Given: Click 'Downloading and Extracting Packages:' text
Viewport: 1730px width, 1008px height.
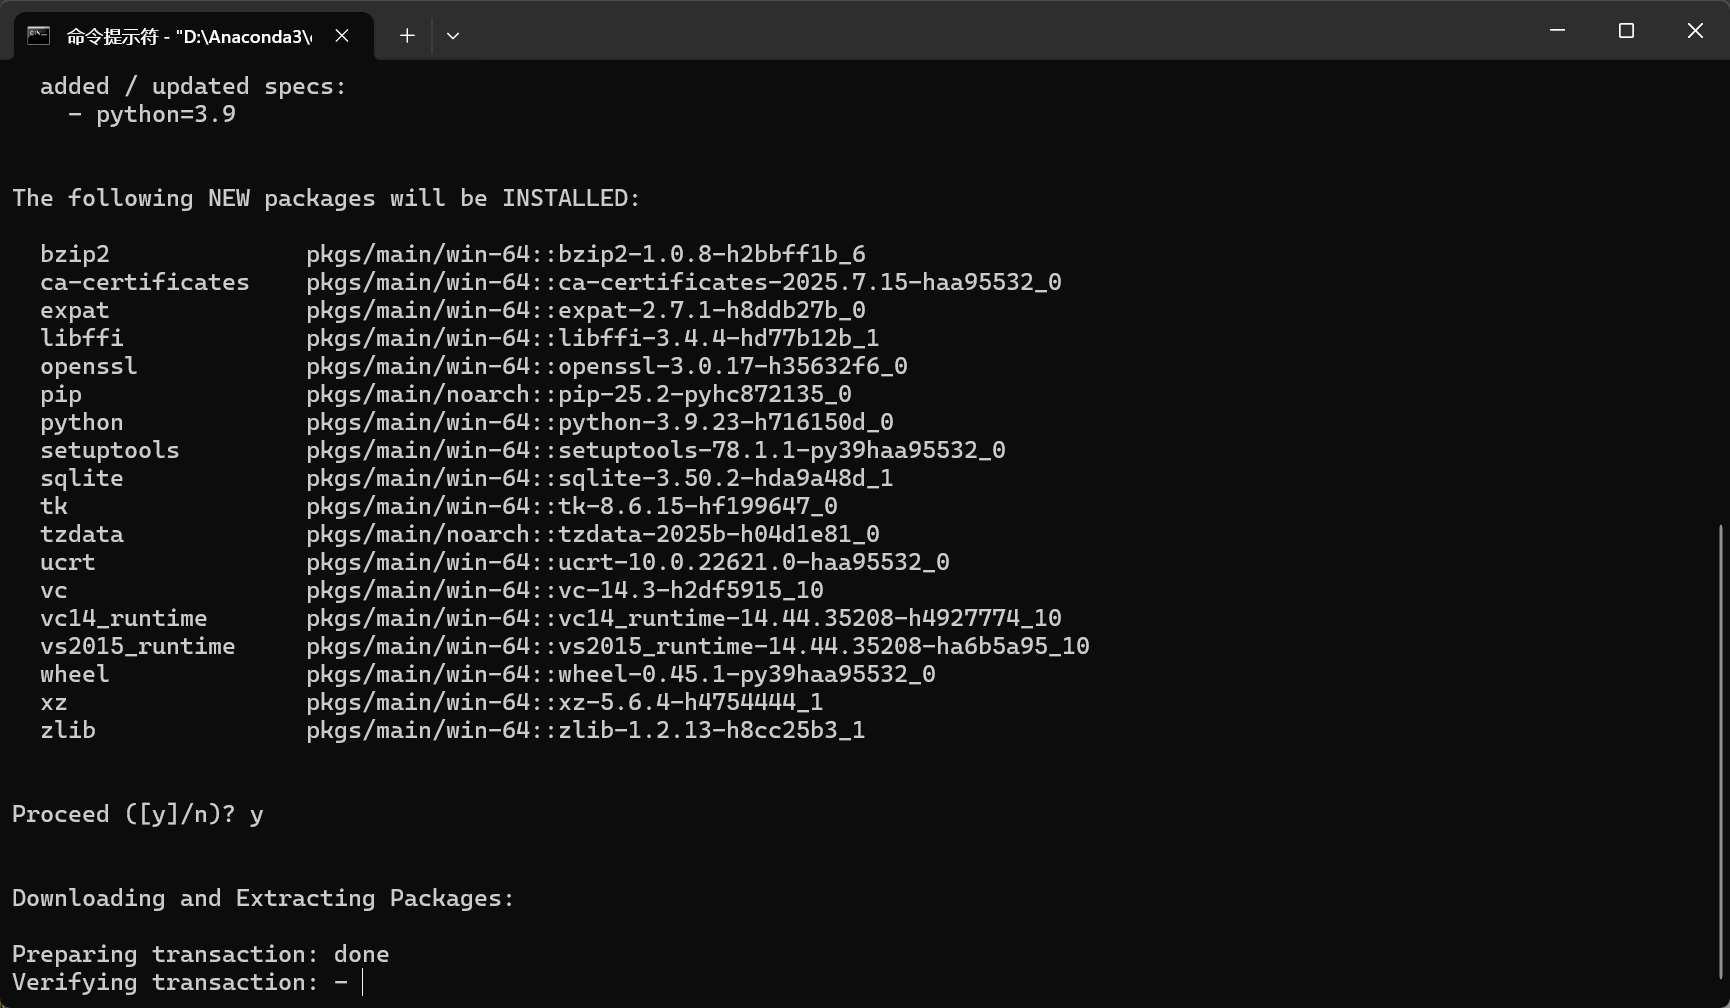Looking at the screenshot, I should tap(263, 898).
